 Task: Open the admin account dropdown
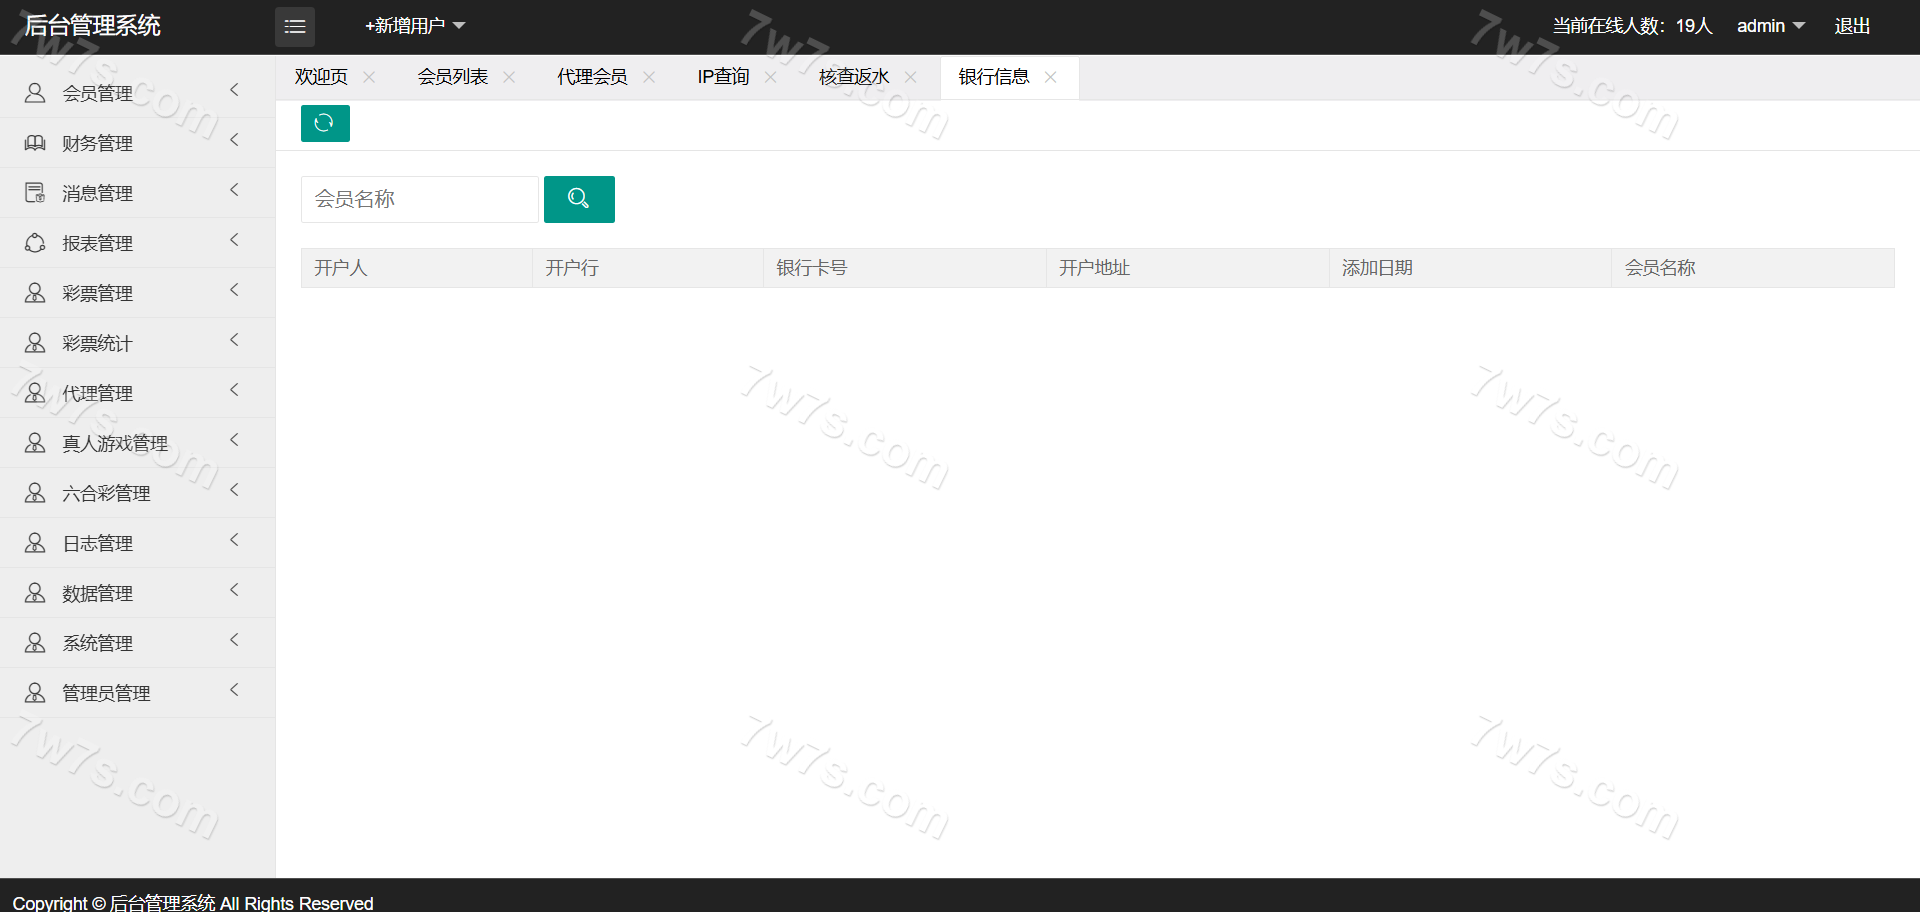point(1769,26)
